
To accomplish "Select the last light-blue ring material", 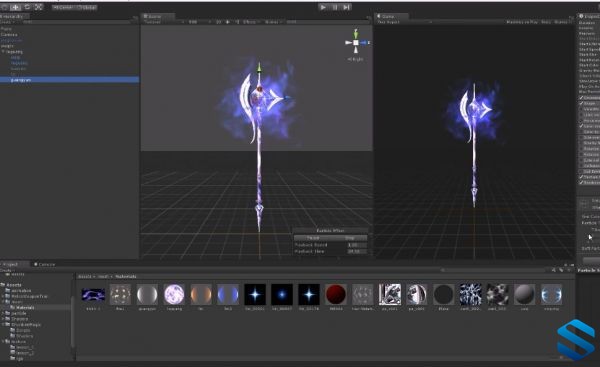I will 551,294.
